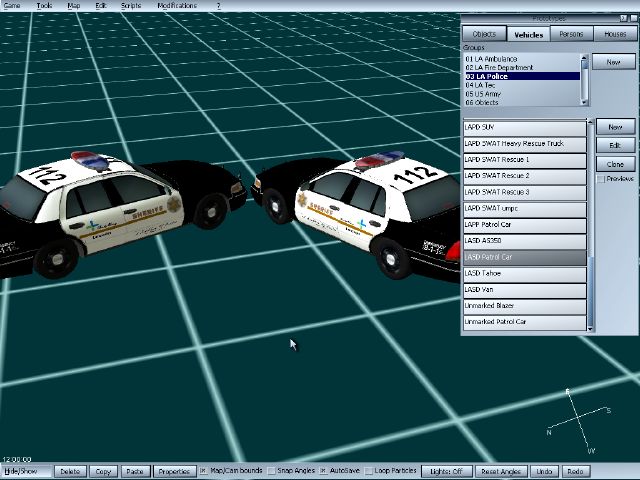Viewport: 640px width, 480px height.
Task: Enable the Snap Angles checkbox
Action: [271, 471]
